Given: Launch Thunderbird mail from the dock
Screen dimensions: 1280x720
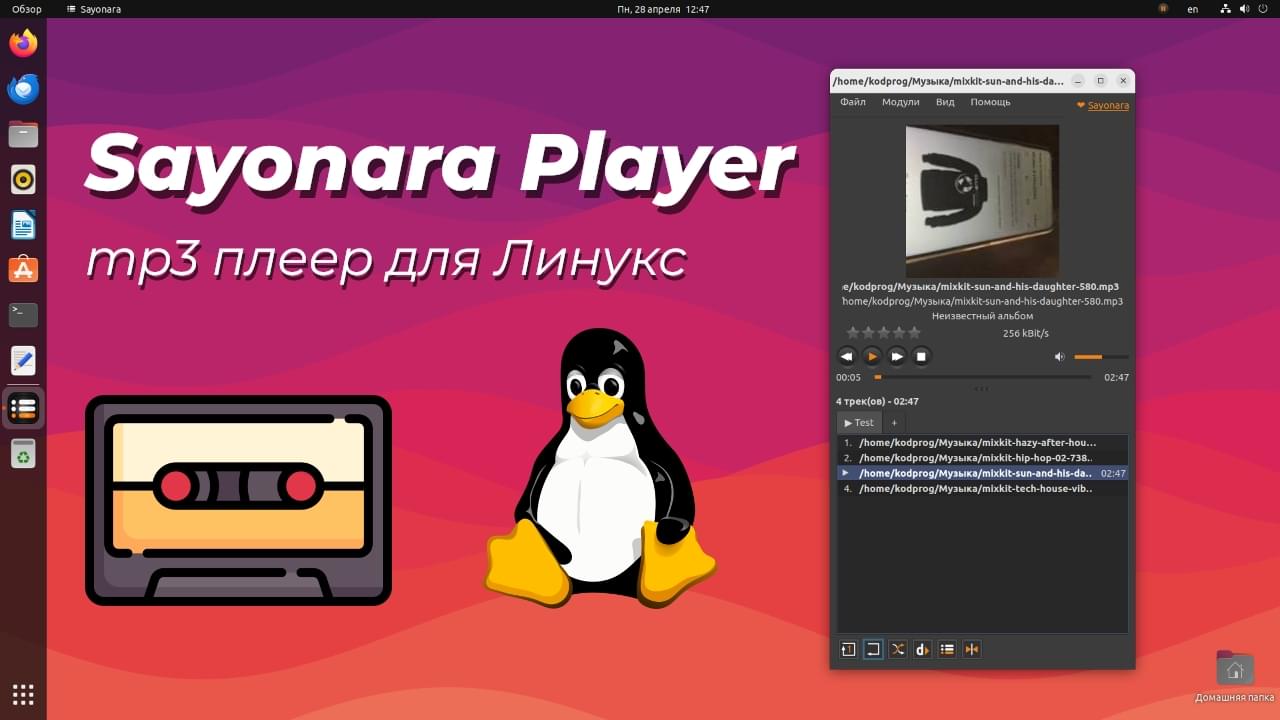Looking at the screenshot, I should [23, 89].
